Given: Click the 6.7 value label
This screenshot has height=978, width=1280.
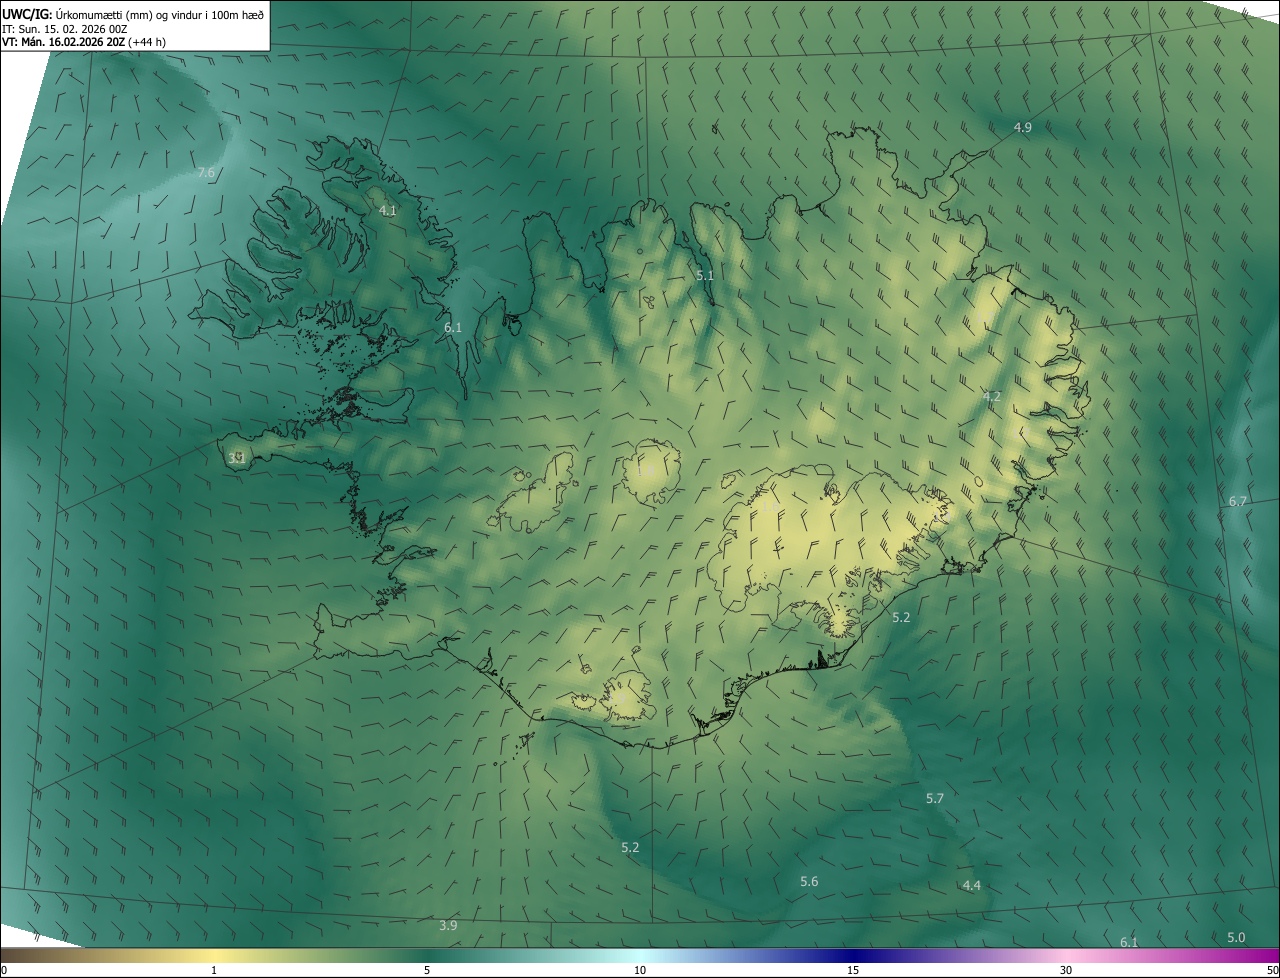Looking at the screenshot, I should tap(1237, 501).
